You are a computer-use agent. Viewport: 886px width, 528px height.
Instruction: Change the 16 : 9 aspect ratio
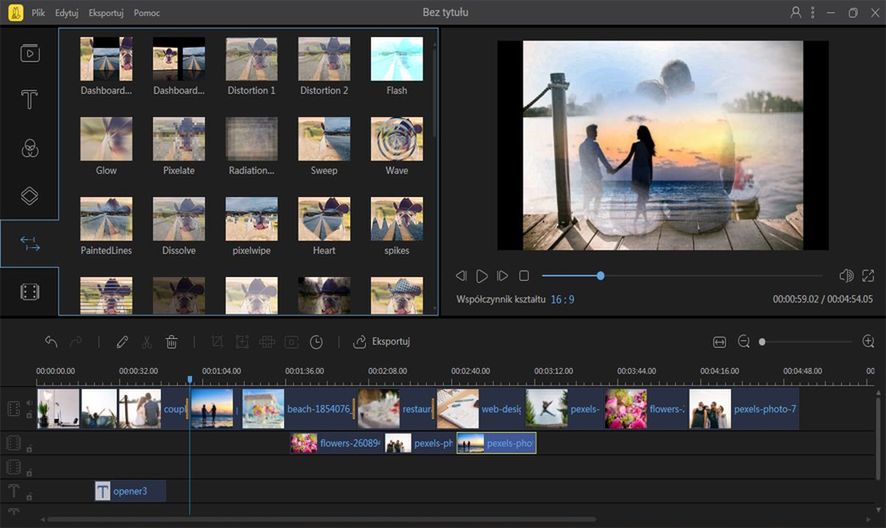click(x=562, y=299)
